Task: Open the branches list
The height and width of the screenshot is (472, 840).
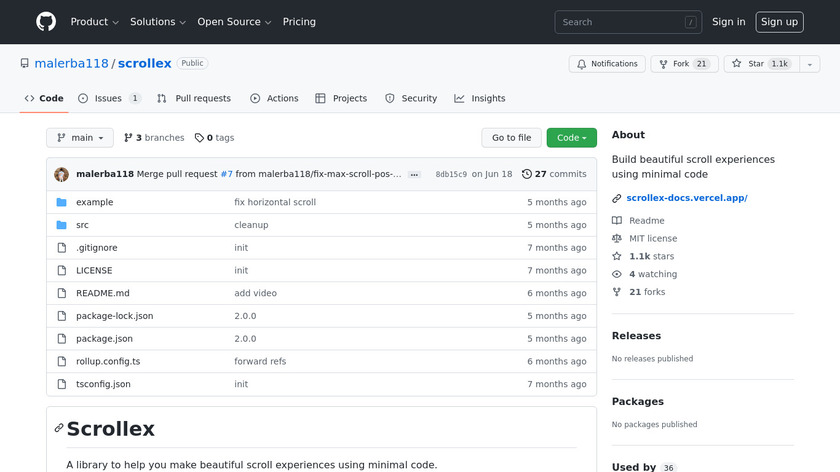Action: tap(154, 138)
